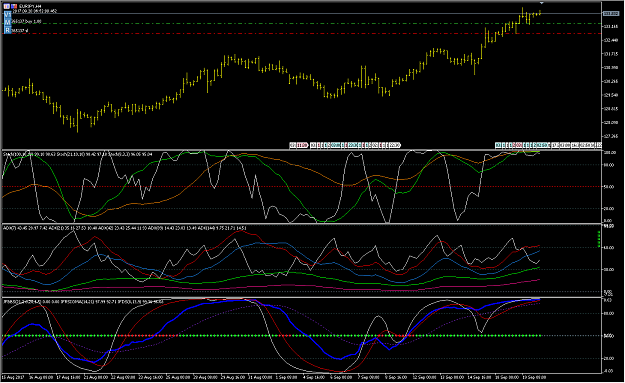Click the white-red icon left of the symbol name
This screenshot has height=383, width=625.
(7, 6)
